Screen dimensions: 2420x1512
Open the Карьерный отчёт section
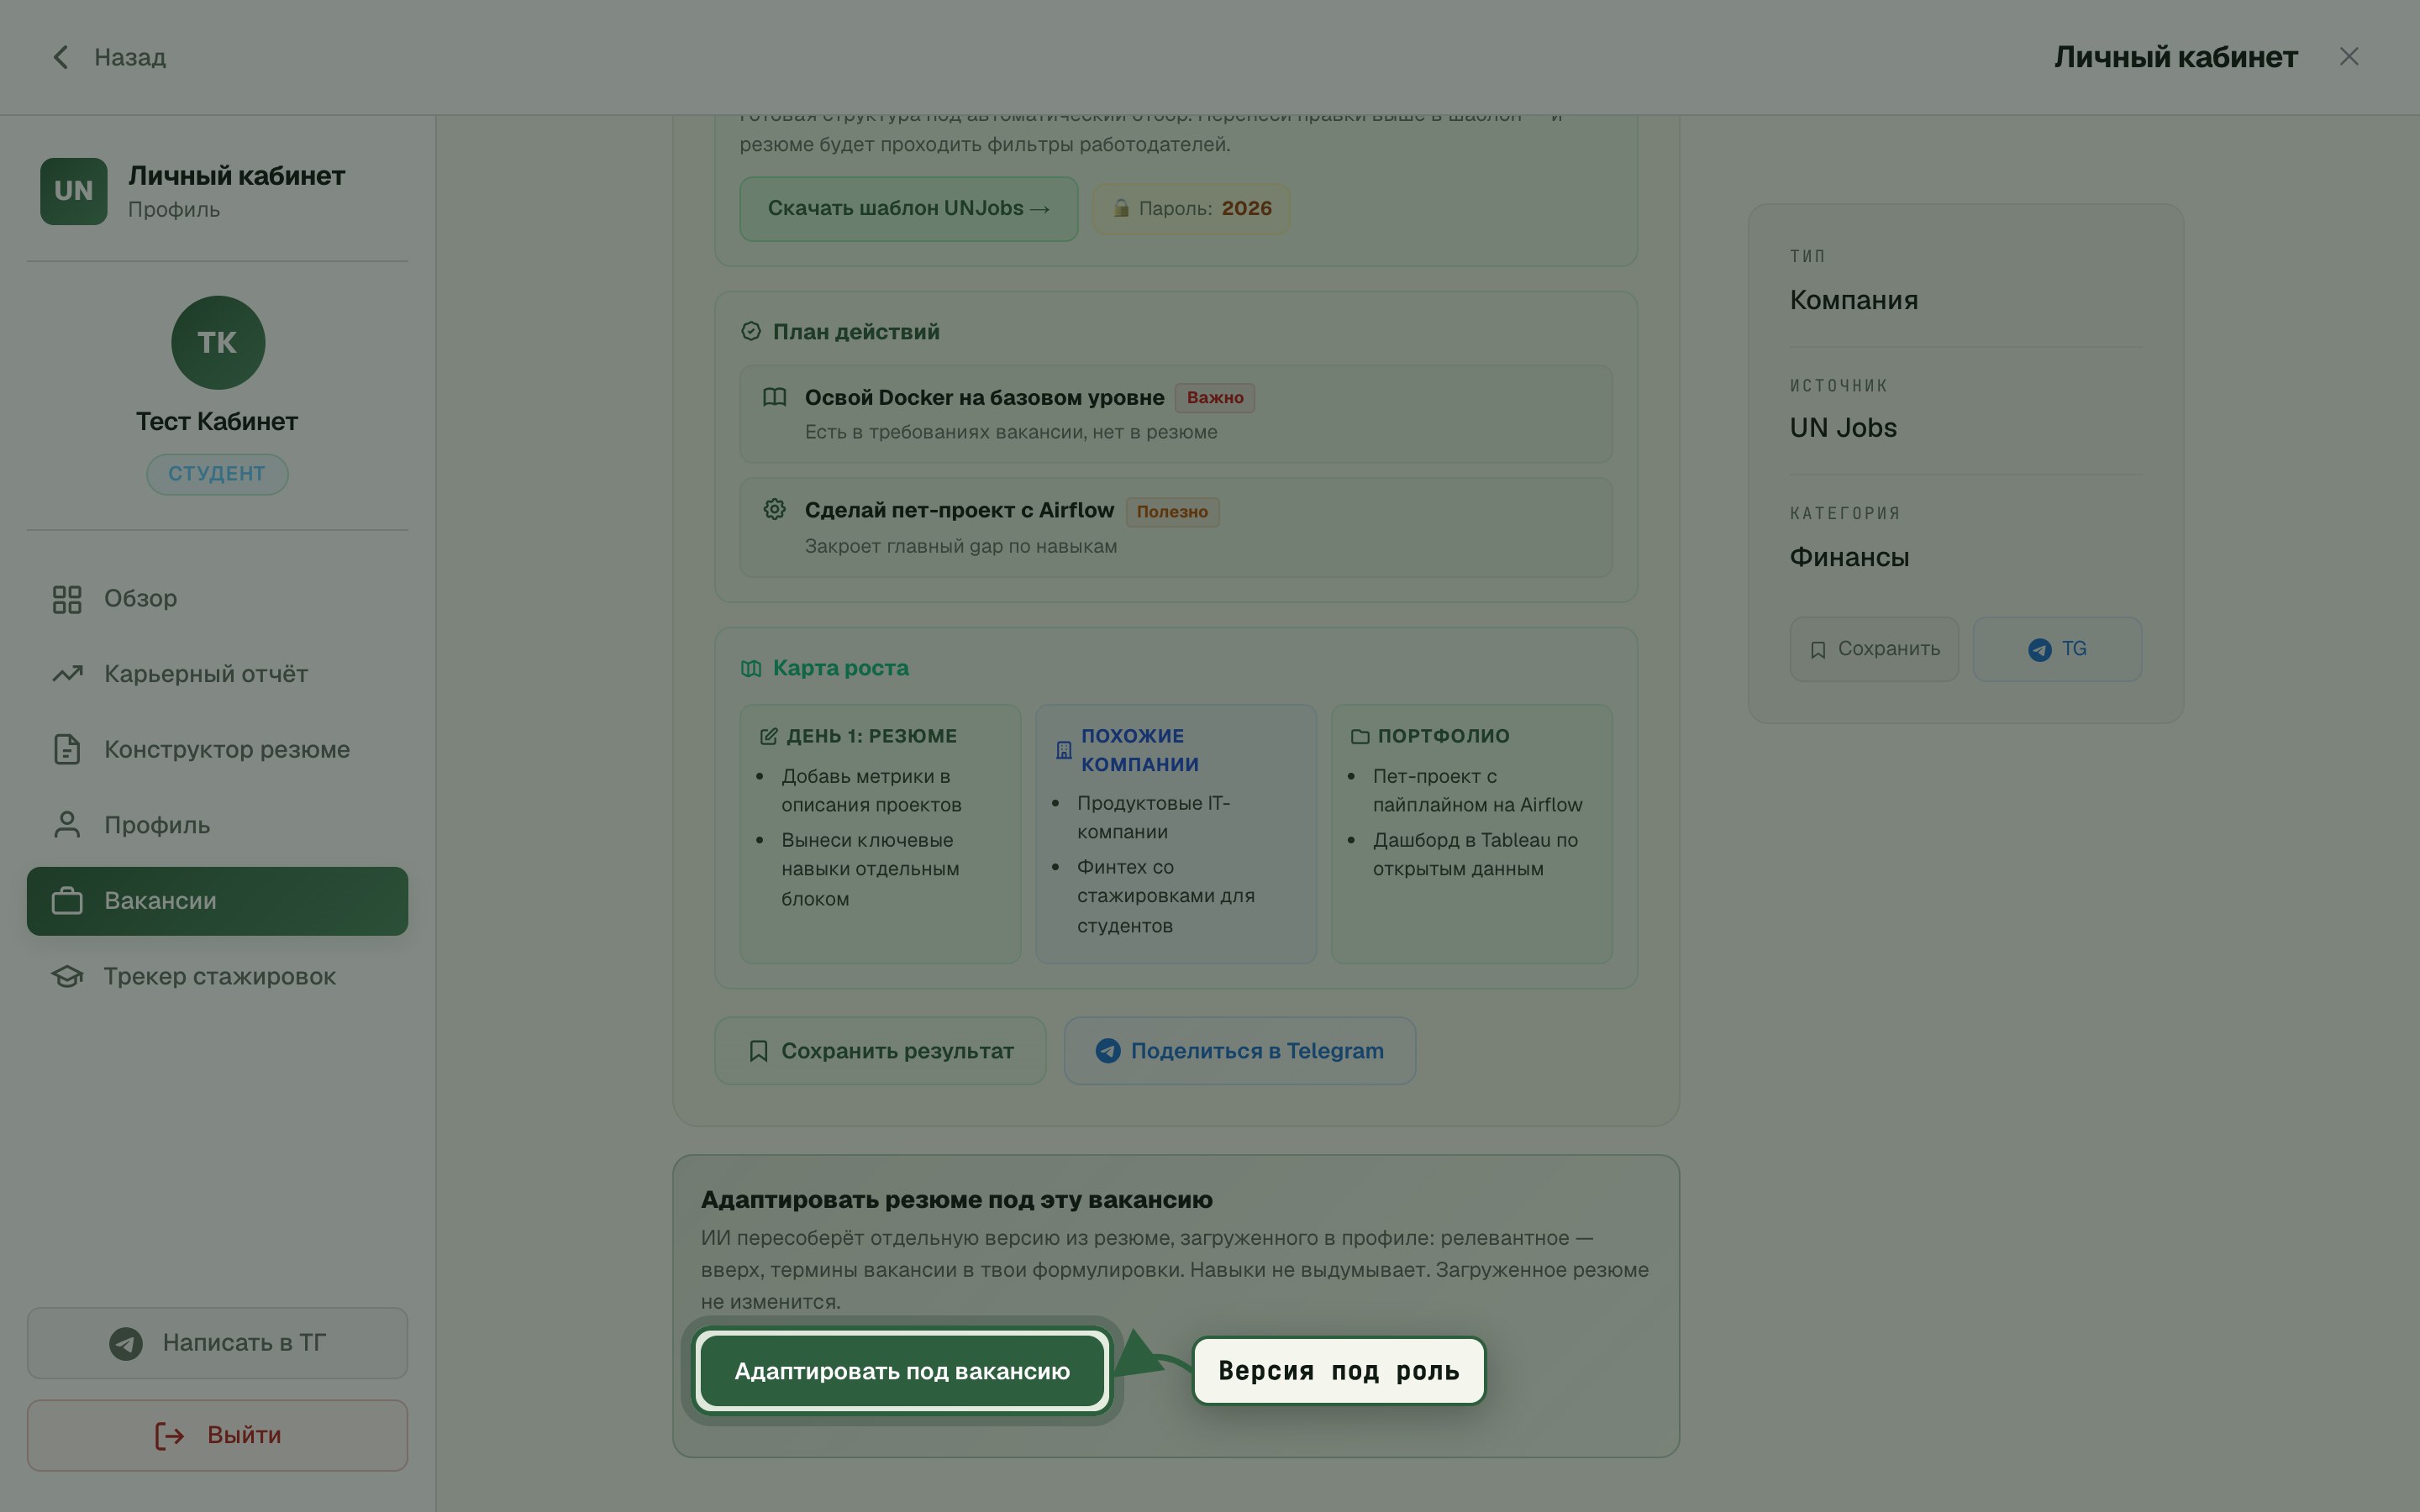pyautogui.click(x=217, y=674)
